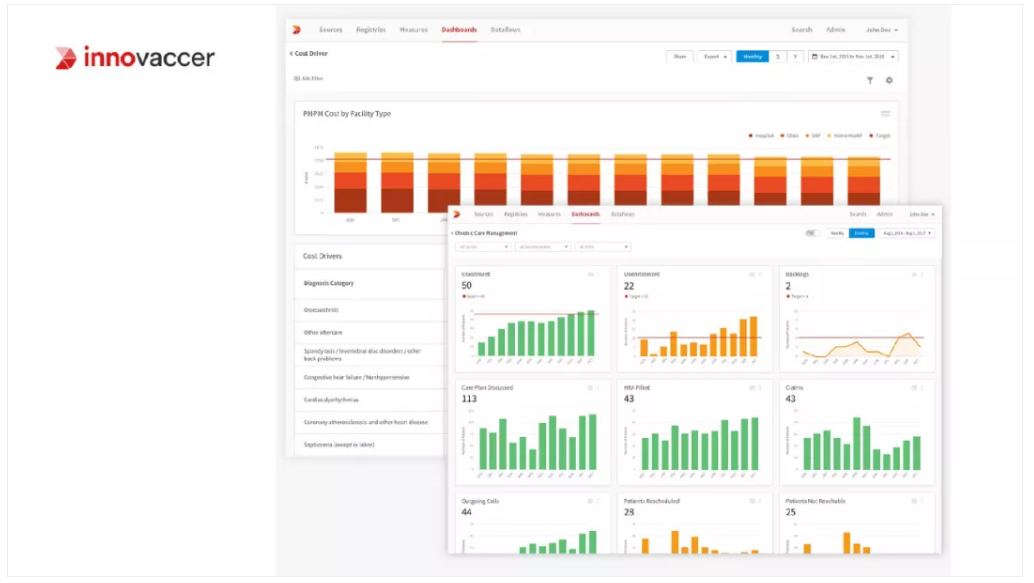This screenshot has width=1034, height=583.
Task: Open the first filter dropdown under Chronic Care Management
Action: tap(483, 247)
